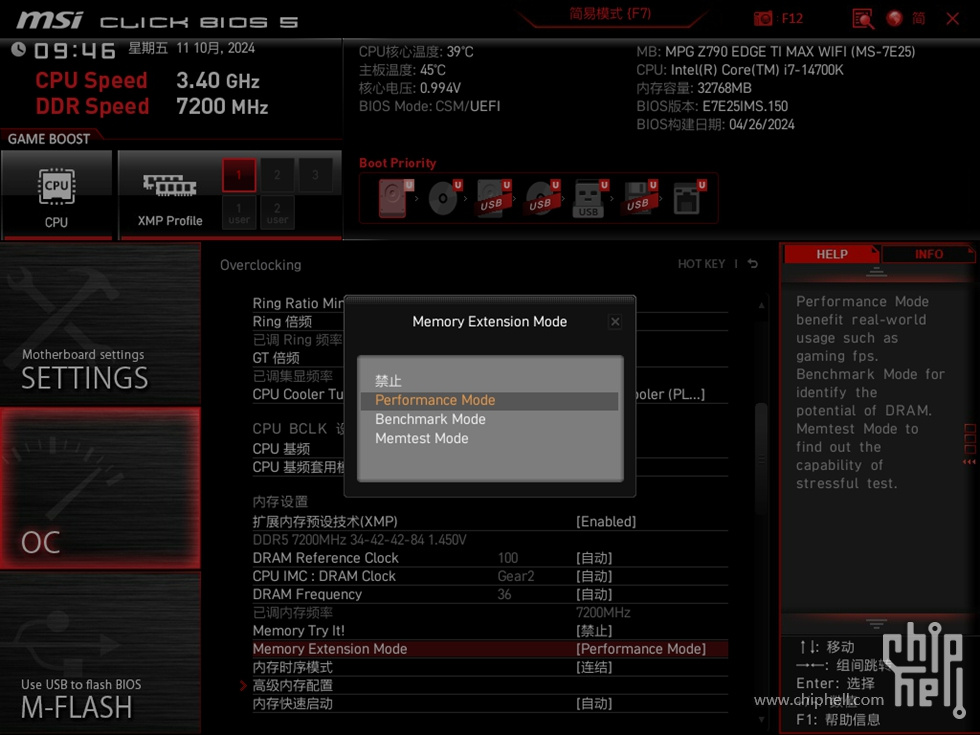This screenshot has height=735, width=980.
Task: Open the Memory Try It! value dropdown
Action: tap(594, 631)
